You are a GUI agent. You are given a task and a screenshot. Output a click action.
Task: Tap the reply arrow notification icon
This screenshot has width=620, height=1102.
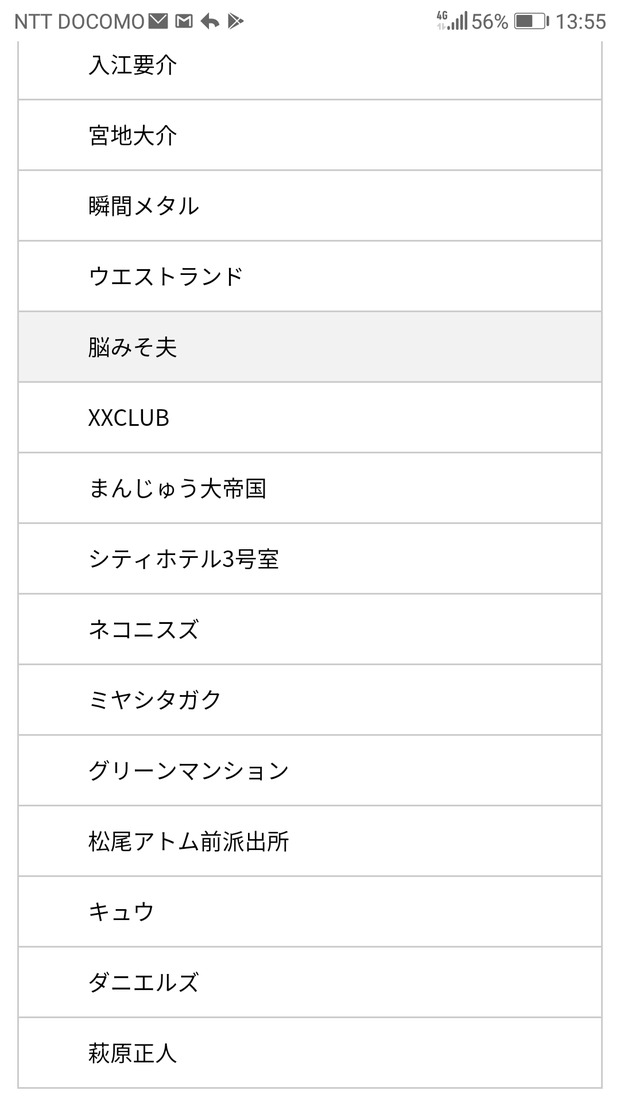coord(209,22)
